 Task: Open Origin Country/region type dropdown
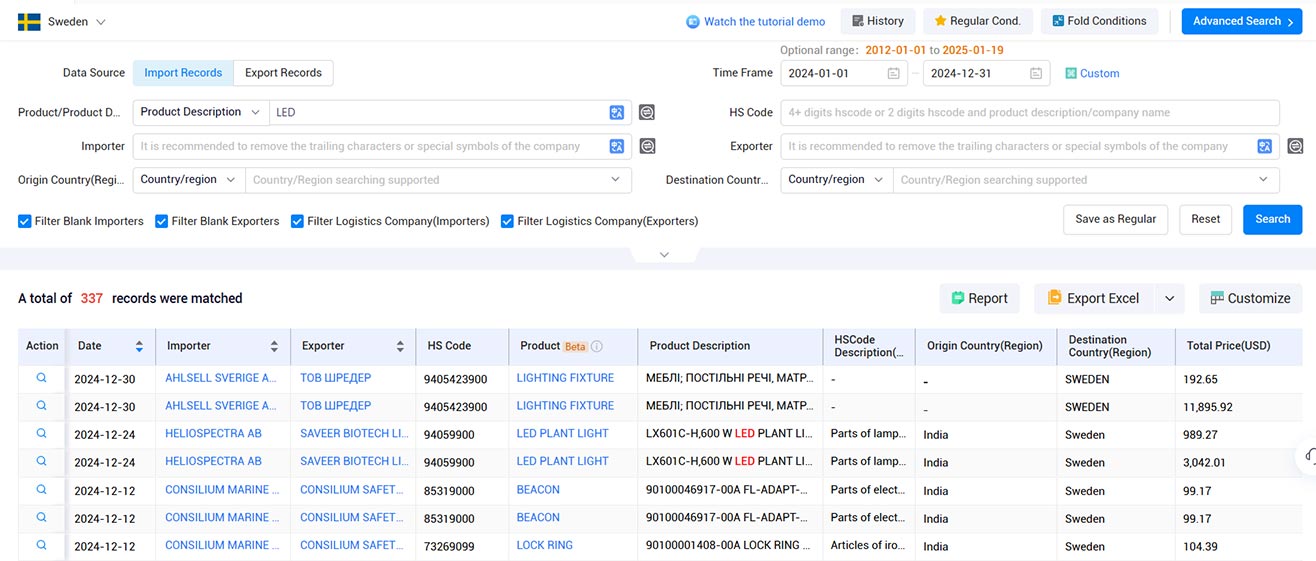click(189, 180)
